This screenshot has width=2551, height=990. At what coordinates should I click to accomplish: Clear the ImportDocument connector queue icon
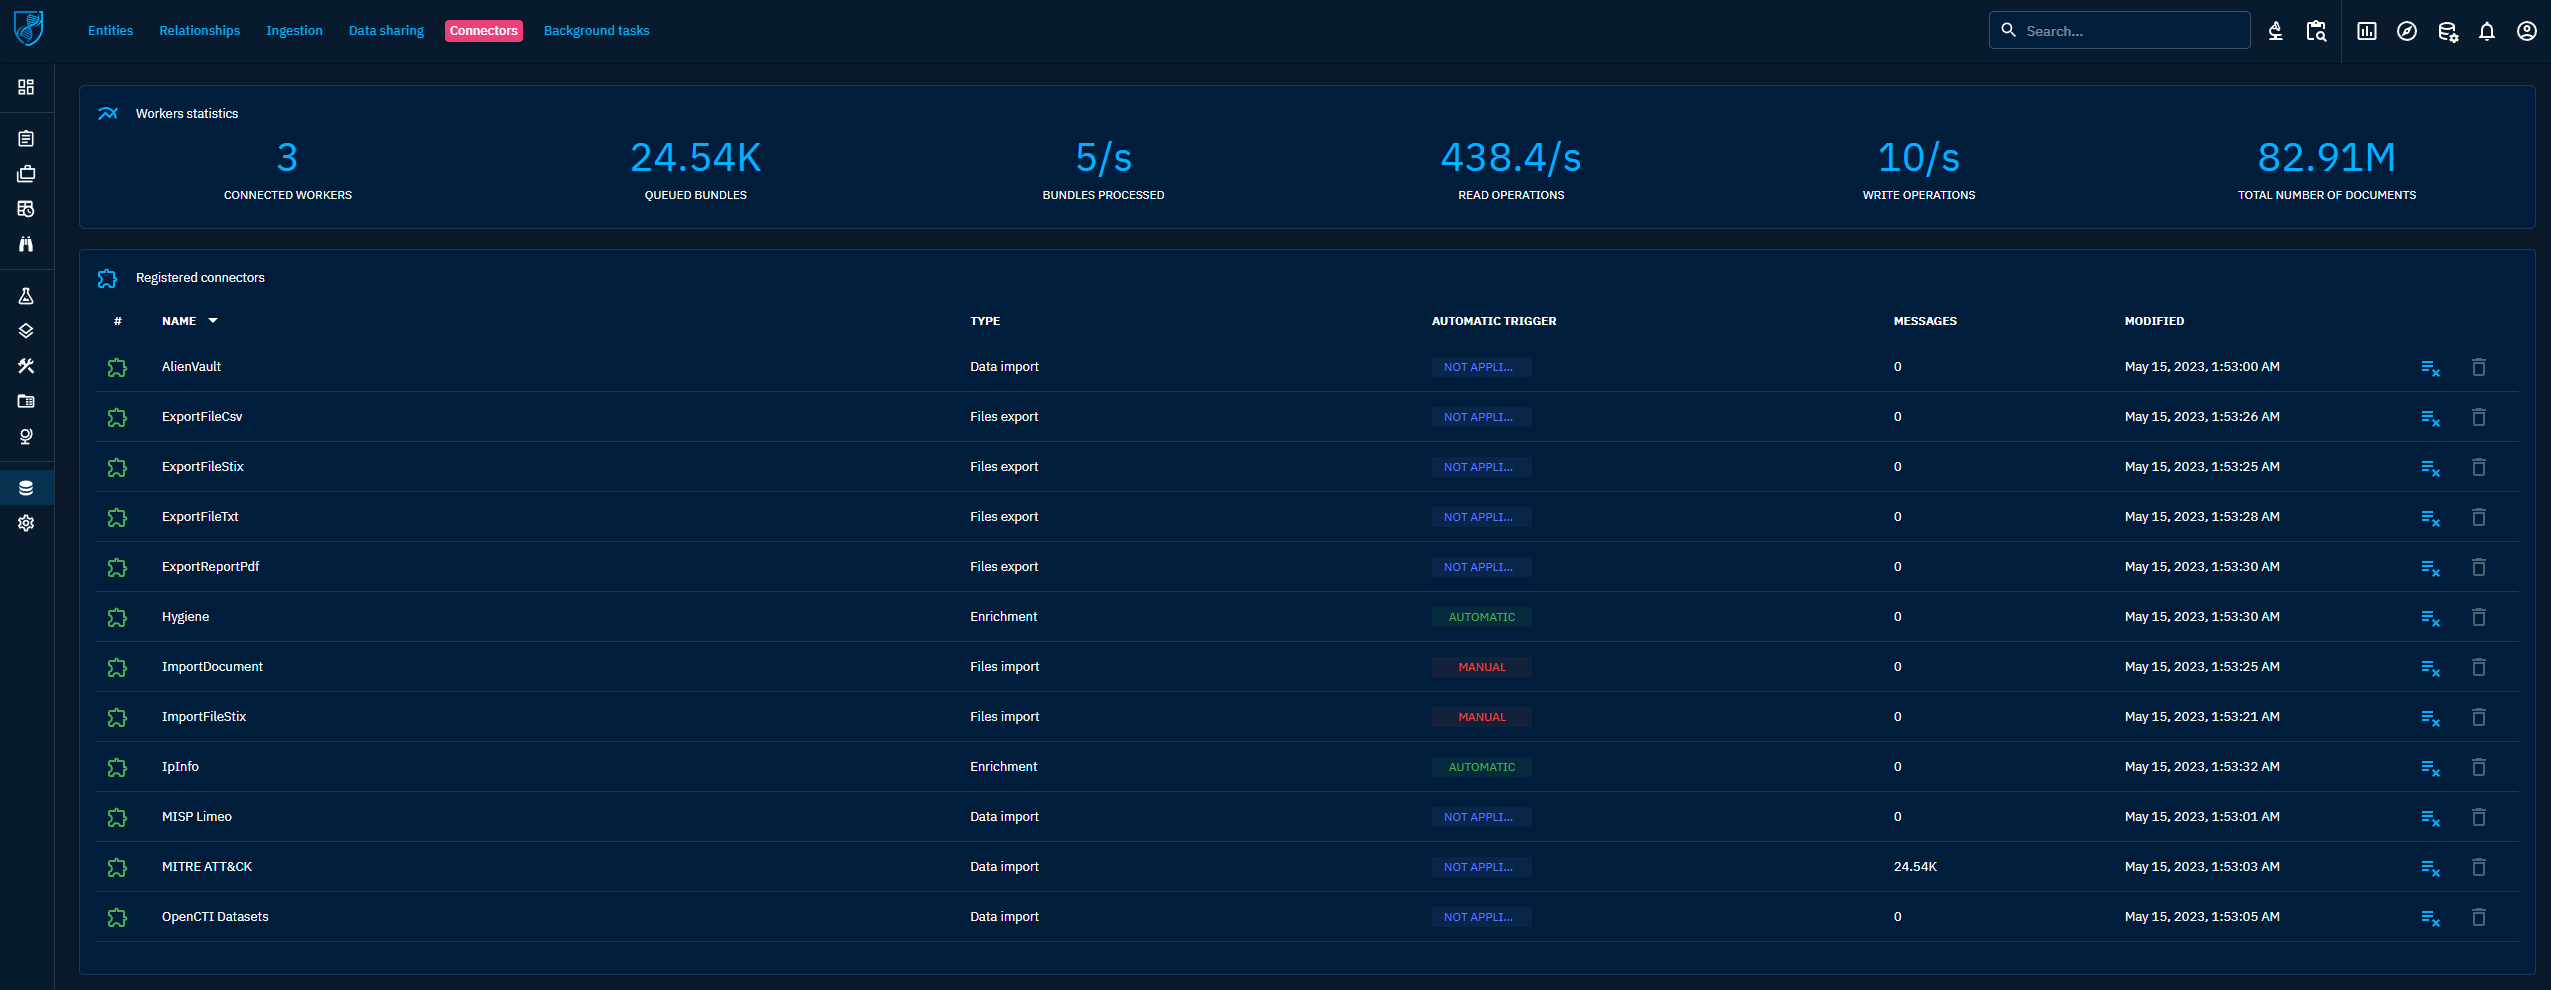[2430, 667]
